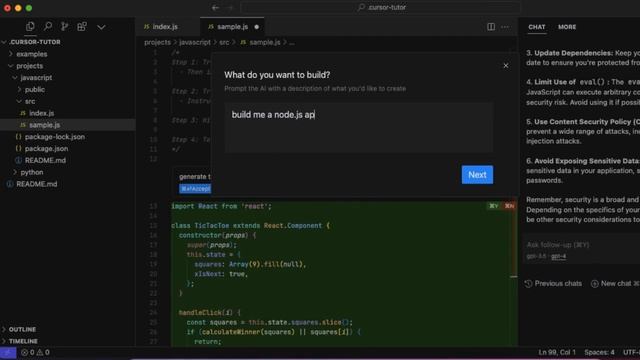
Task: Reject the diff with ⌘N badge
Action: point(509,206)
